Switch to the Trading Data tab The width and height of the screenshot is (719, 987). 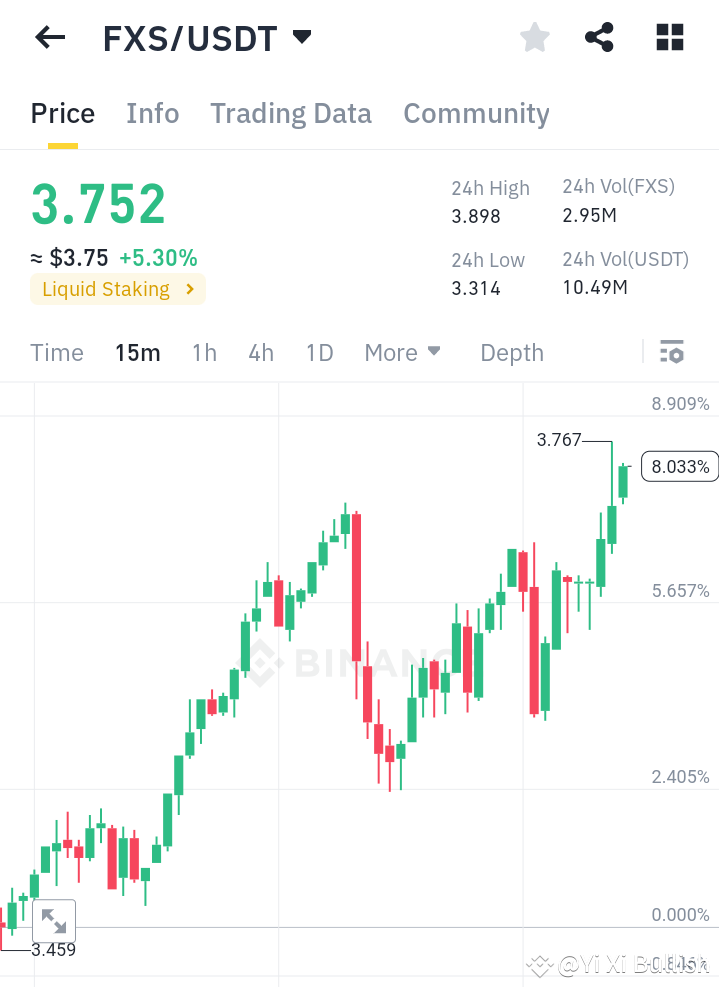[x=290, y=113]
